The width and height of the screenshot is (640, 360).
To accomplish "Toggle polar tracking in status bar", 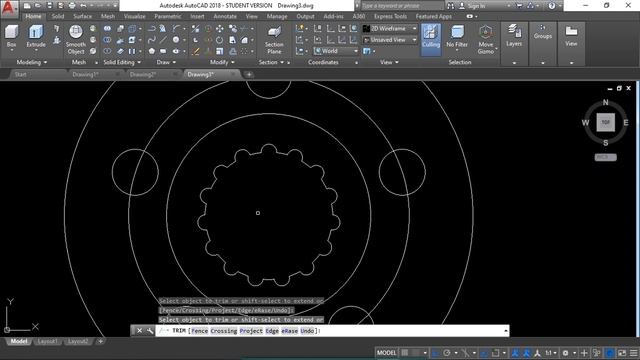I will point(447,353).
